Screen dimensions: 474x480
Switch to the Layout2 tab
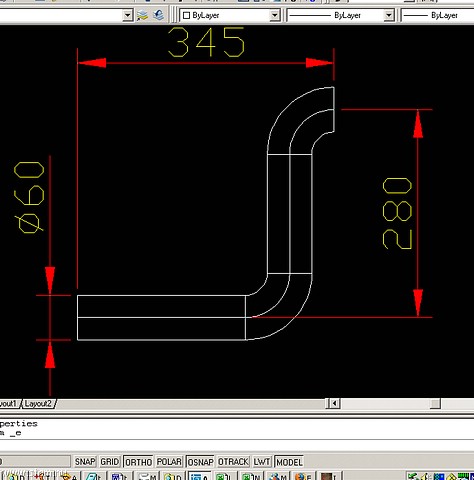click(39, 404)
